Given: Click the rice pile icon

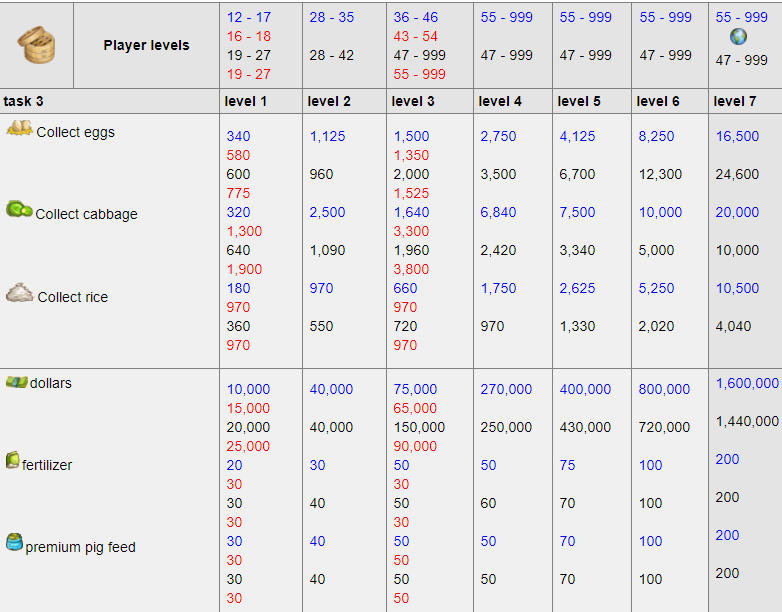Looking at the screenshot, I should click(19, 292).
